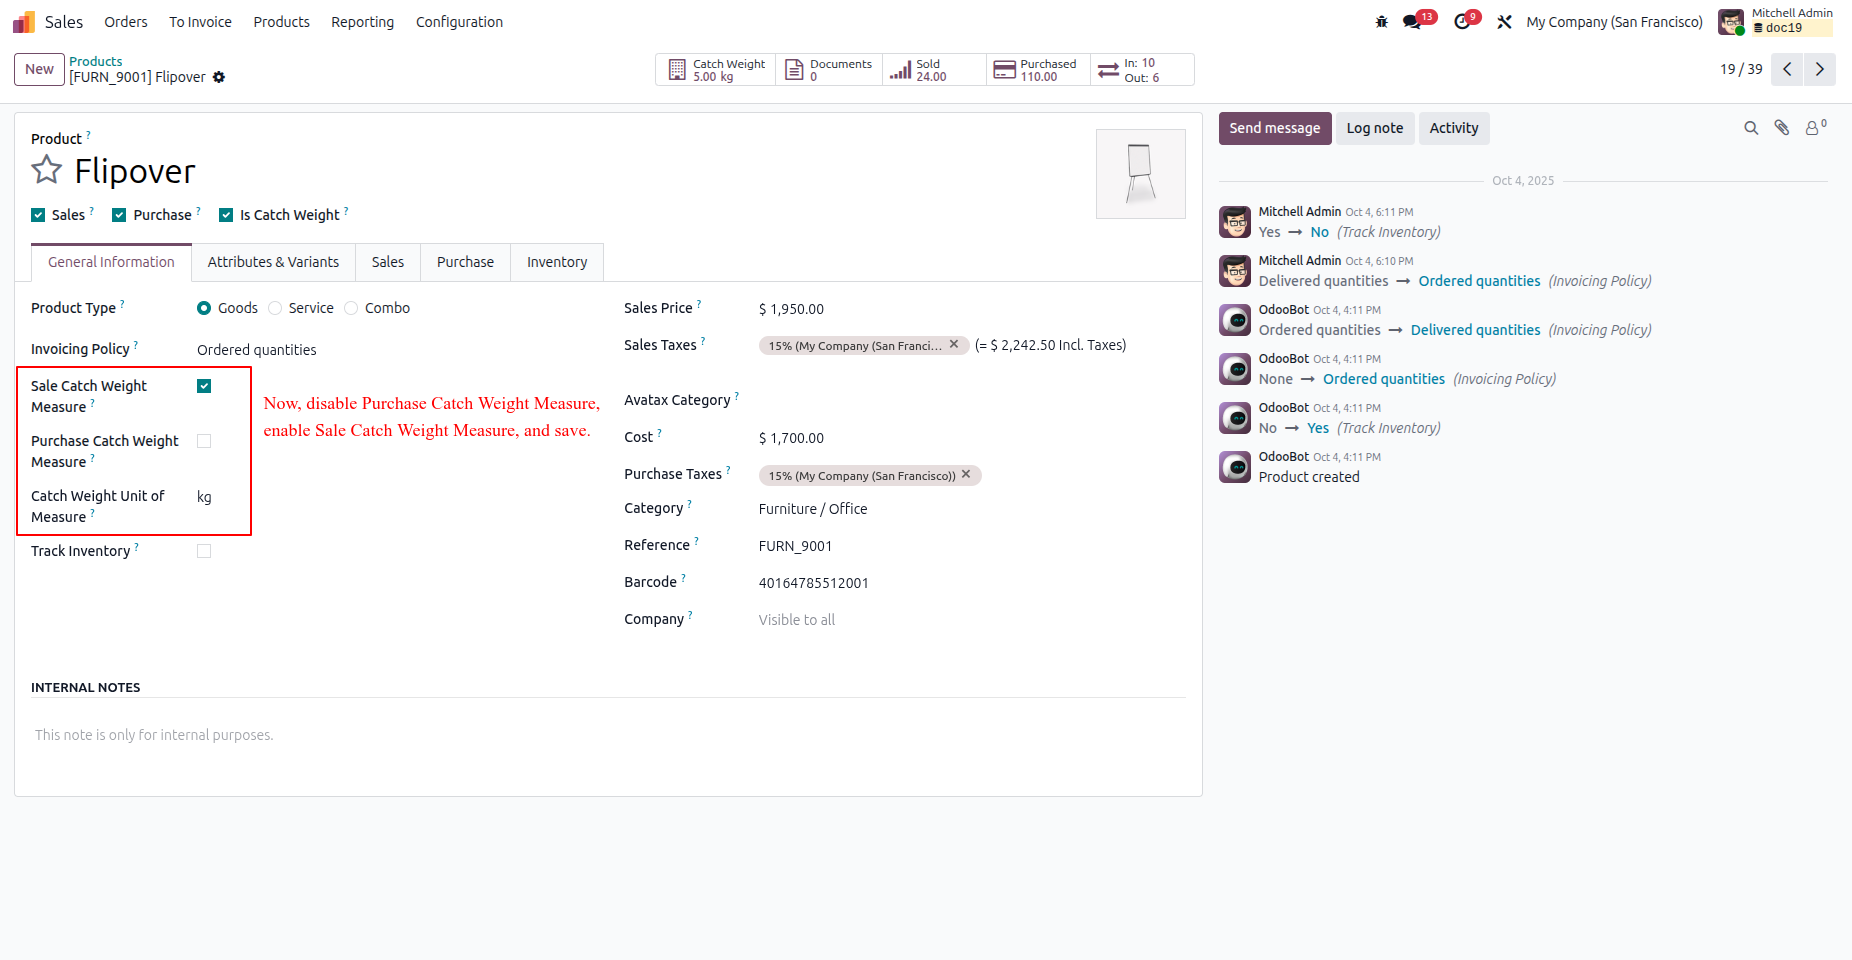Open the debug bug icon
1852x960 pixels.
tap(1381, 22)
